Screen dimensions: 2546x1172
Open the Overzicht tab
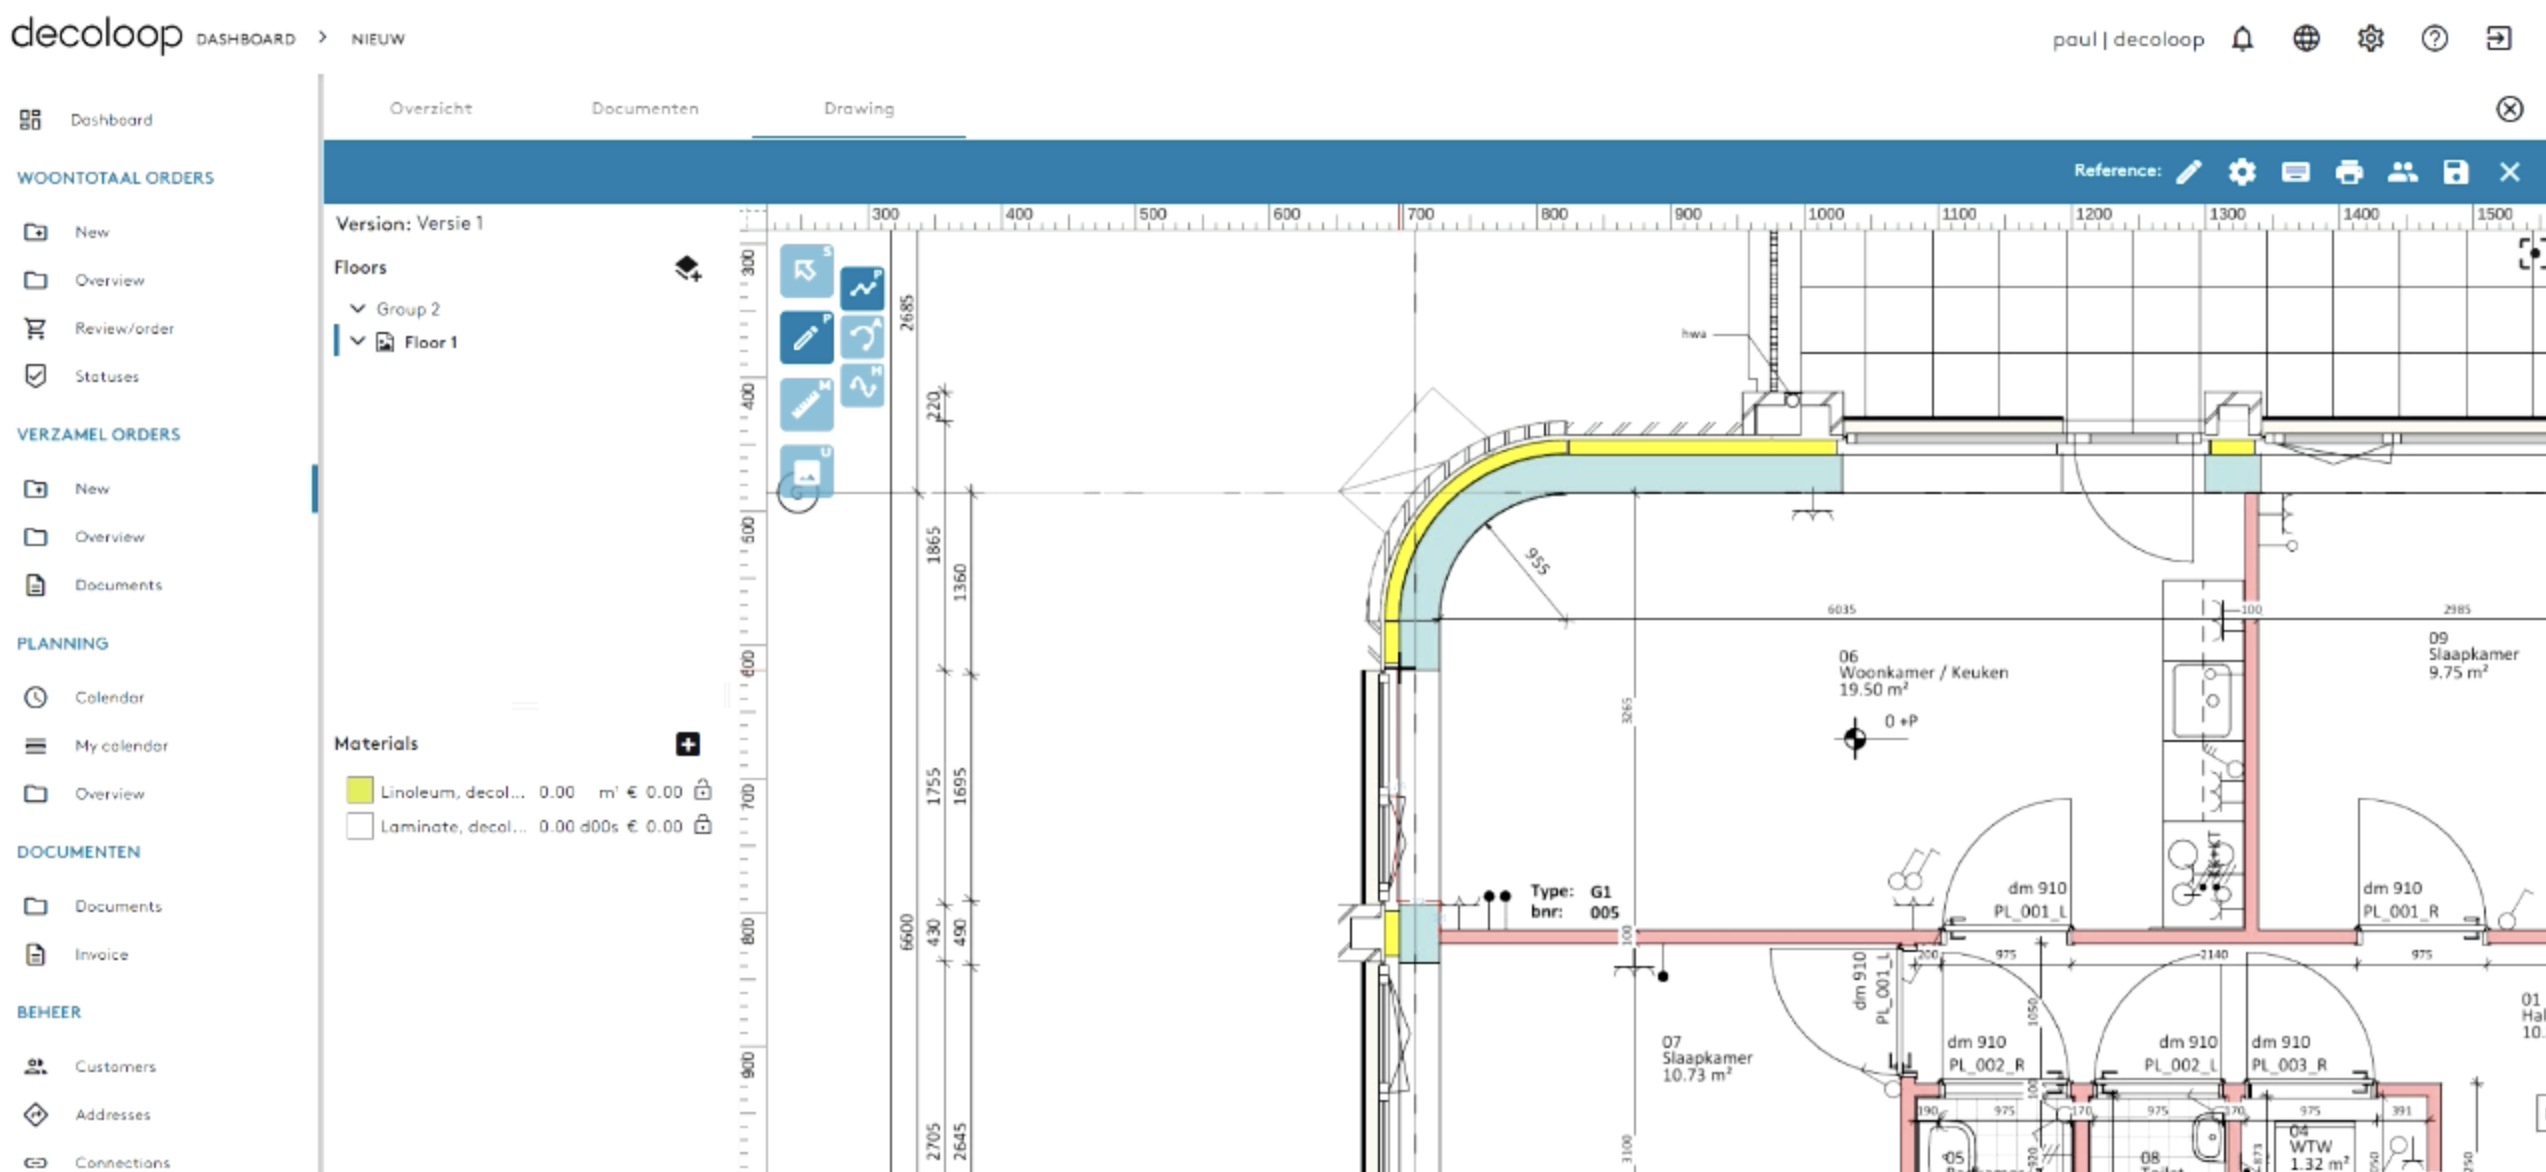click(x=431, y=108)
